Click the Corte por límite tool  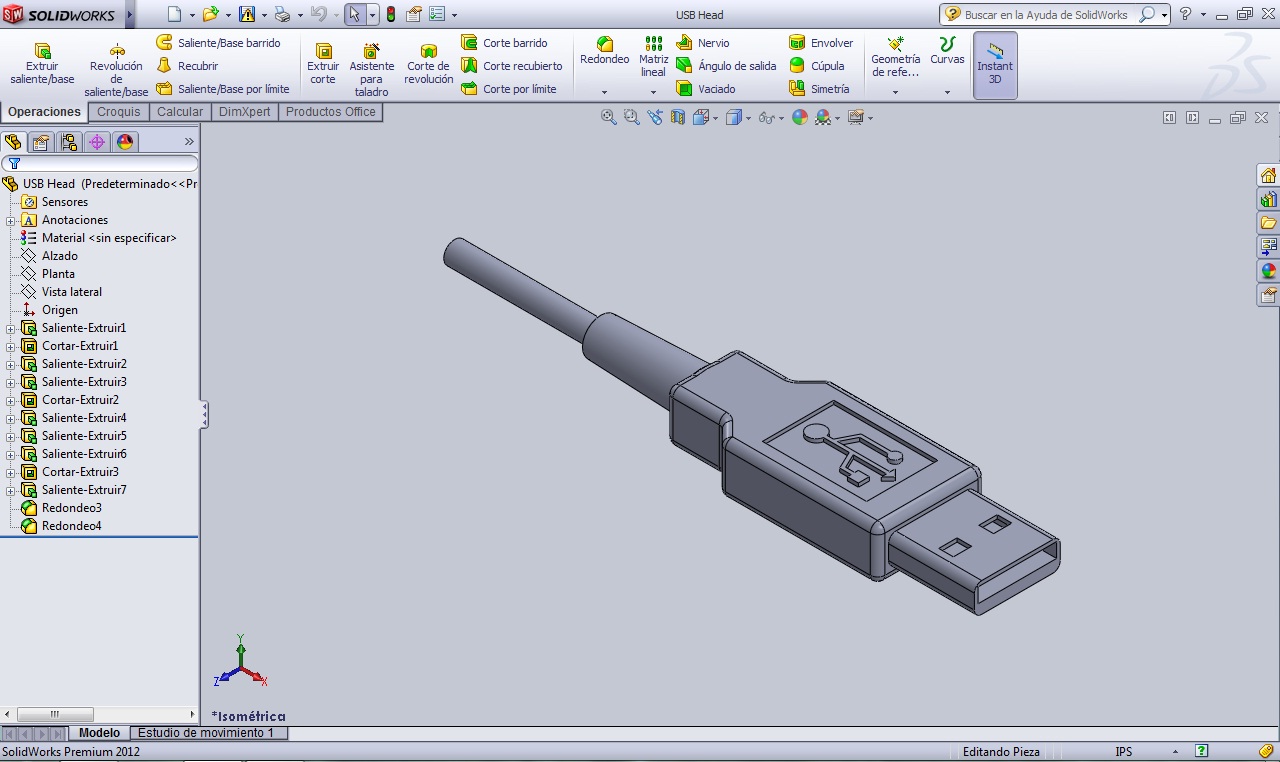tap(509, 89)
